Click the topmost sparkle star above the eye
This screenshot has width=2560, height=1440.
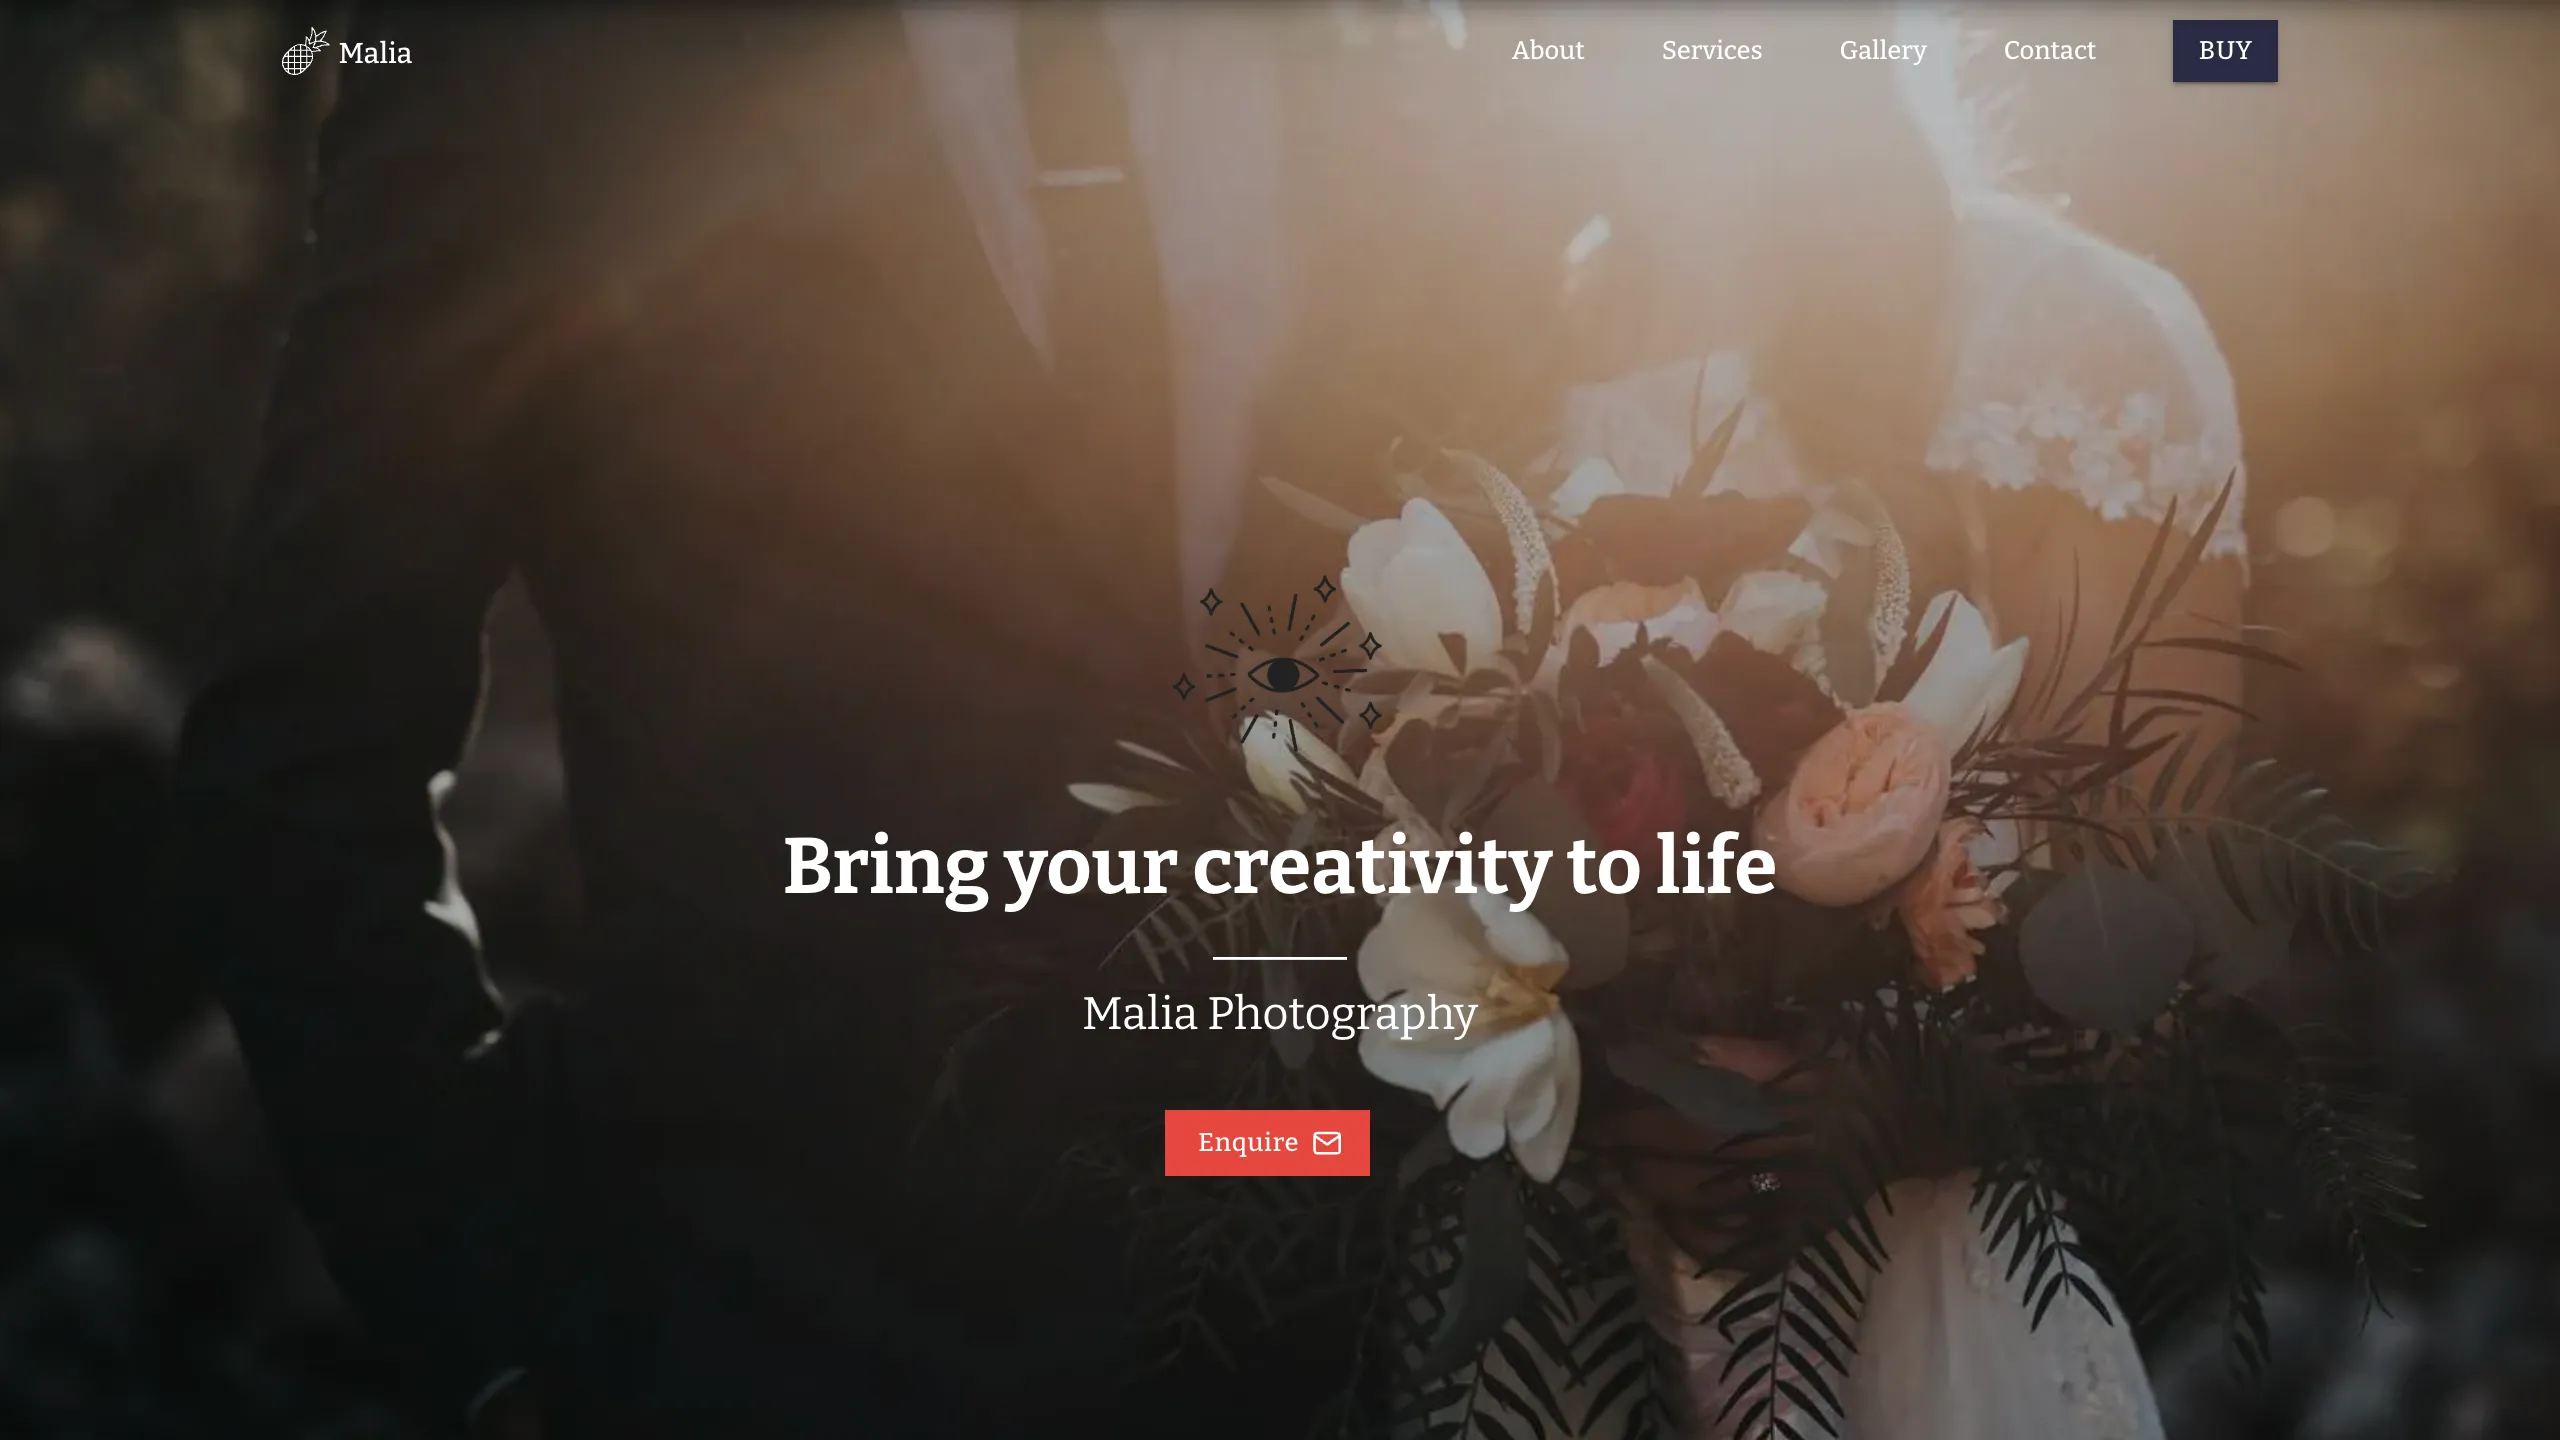pyautogui.click(x=1324, y=588)
